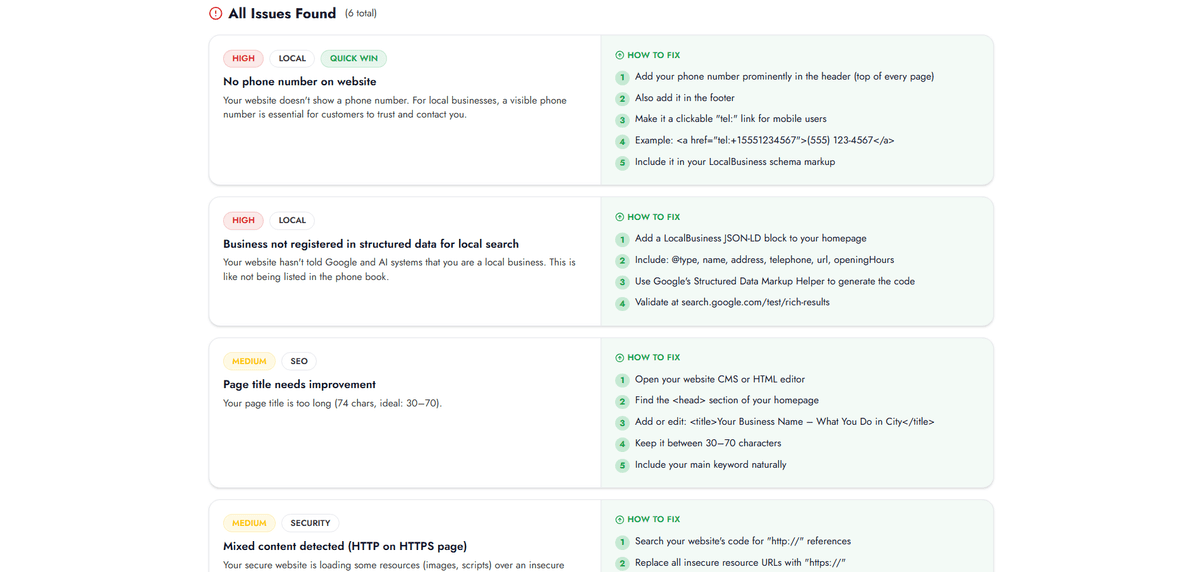Select the LOCAL tag on the phone number issue
1200x572 pixels.
coord(292,59)
